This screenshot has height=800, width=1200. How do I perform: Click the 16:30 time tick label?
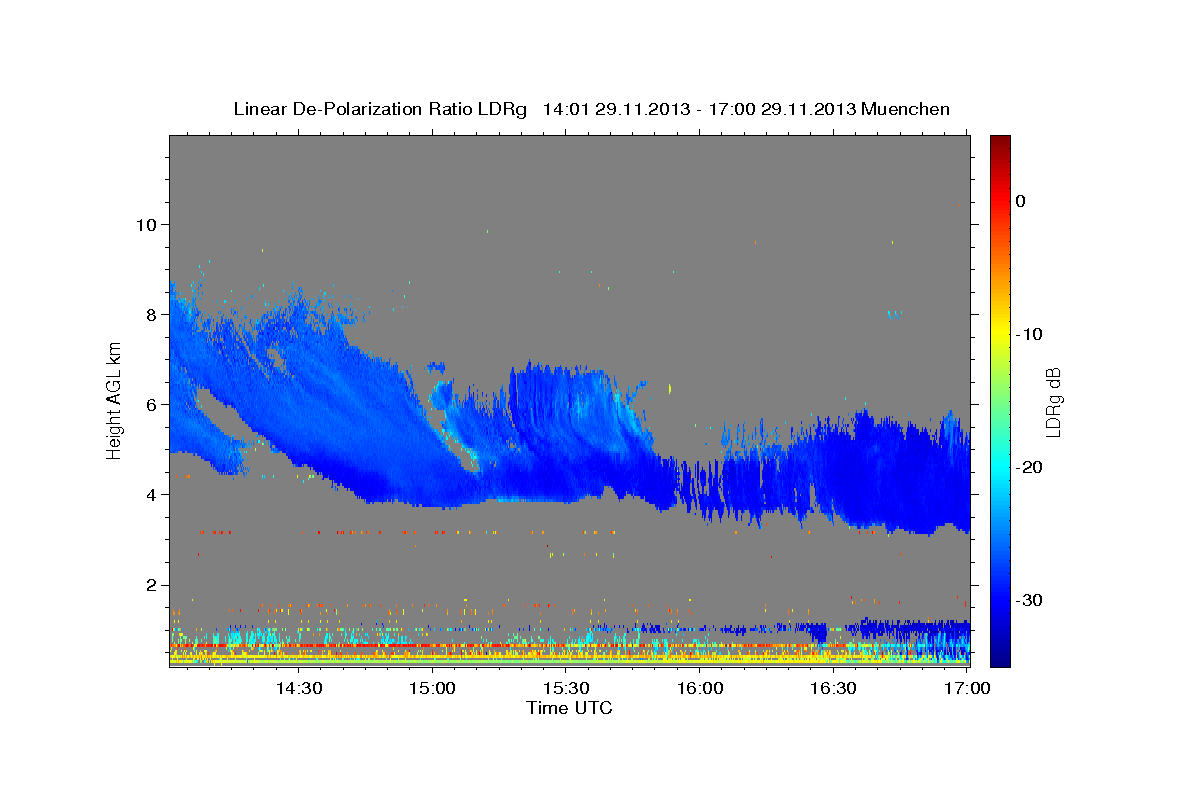(834, 689)
